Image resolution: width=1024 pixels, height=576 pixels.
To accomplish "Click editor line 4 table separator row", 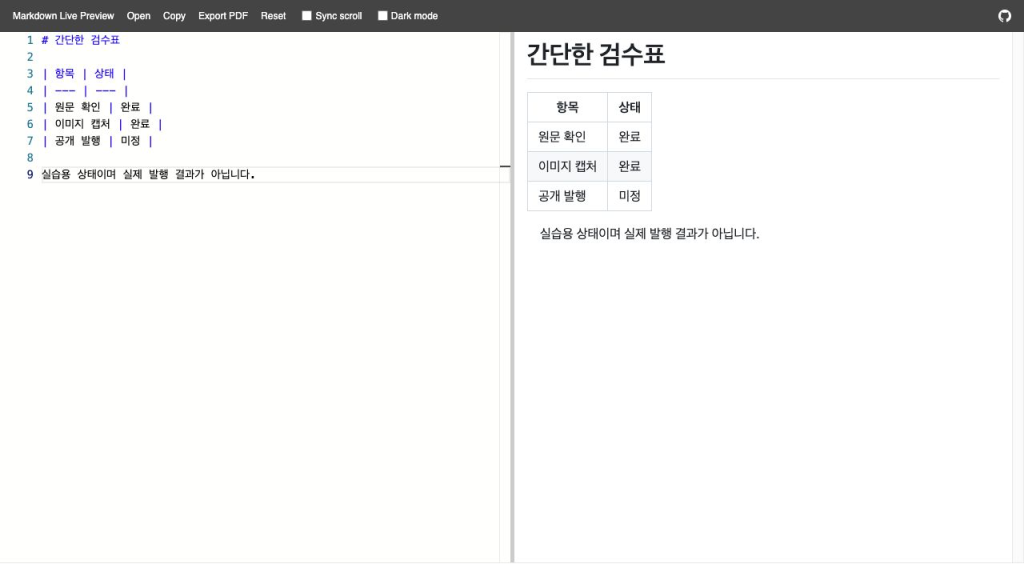I will [85, 90].
